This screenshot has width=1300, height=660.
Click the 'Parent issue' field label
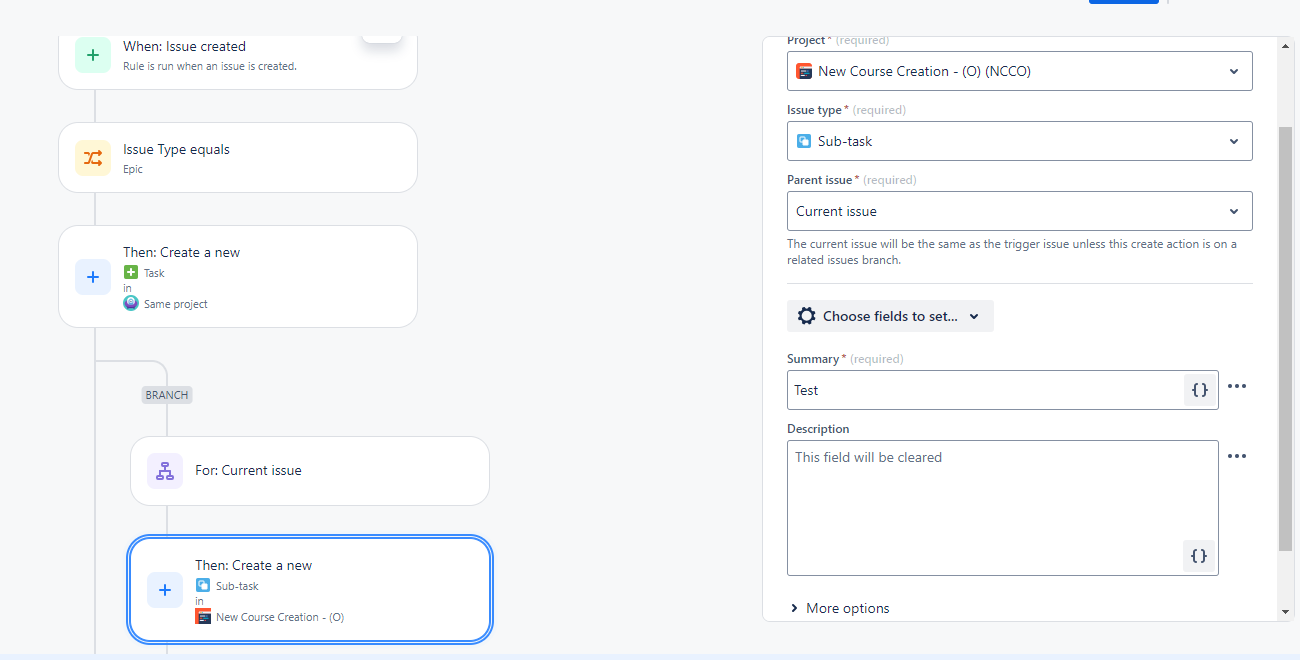820,180
